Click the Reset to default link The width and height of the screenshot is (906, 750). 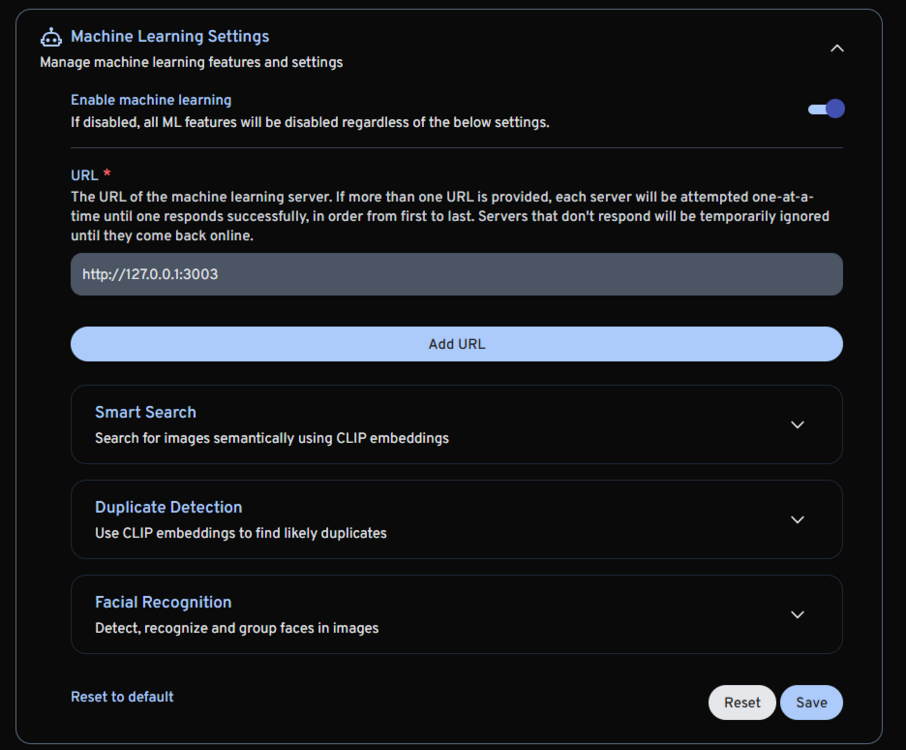coord(122,697)
